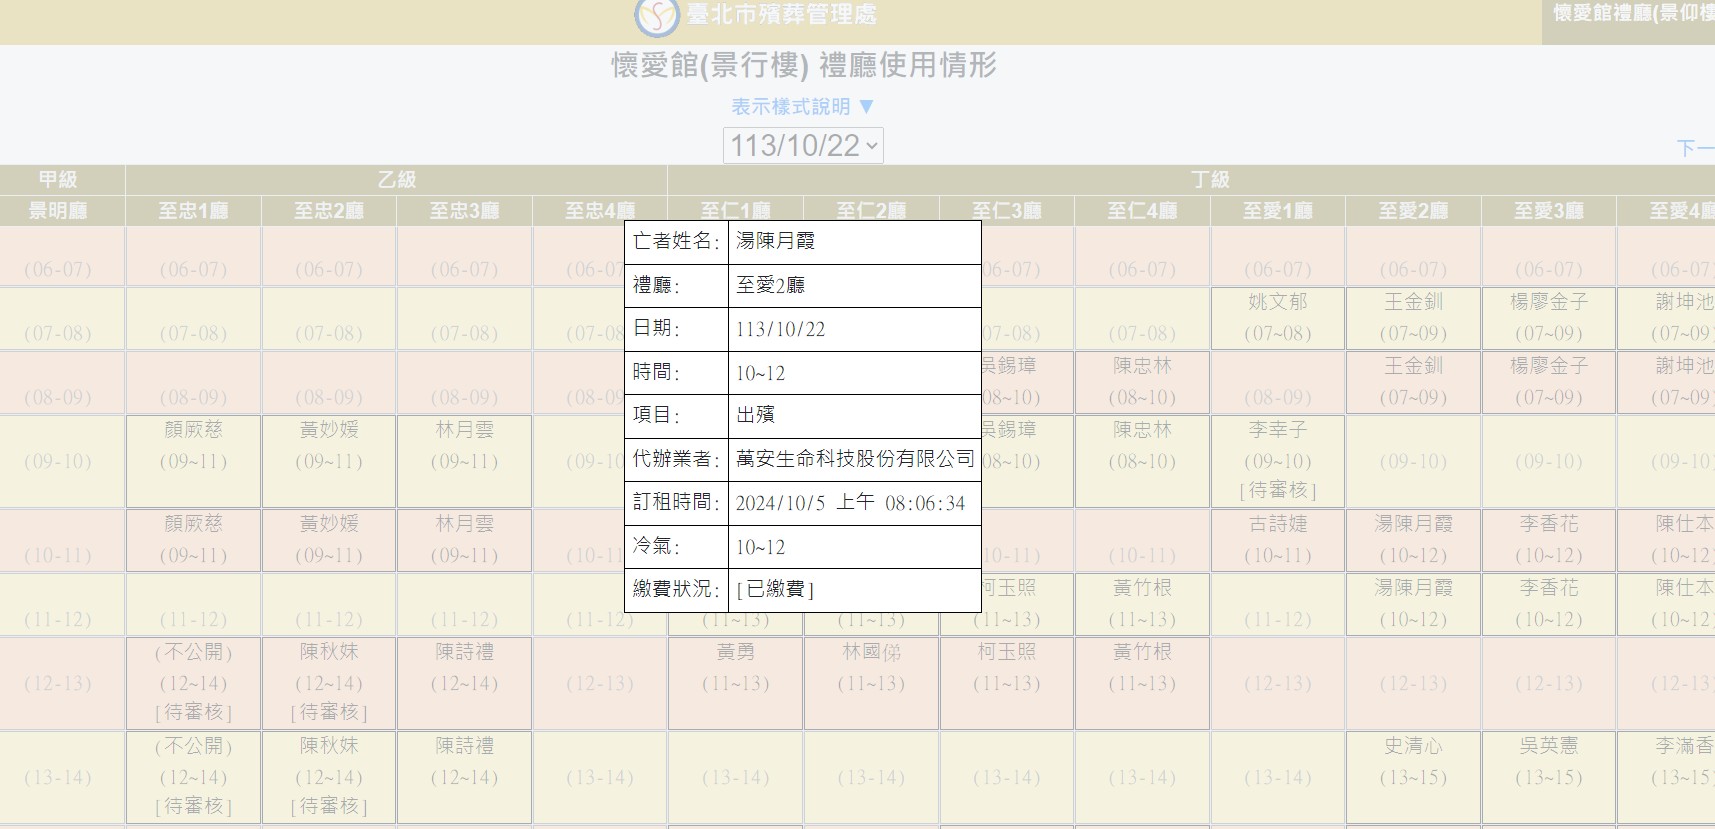1715x829 pixels.
Task: Select the 至仁4廳 hall header
Action: (1142, 211)
